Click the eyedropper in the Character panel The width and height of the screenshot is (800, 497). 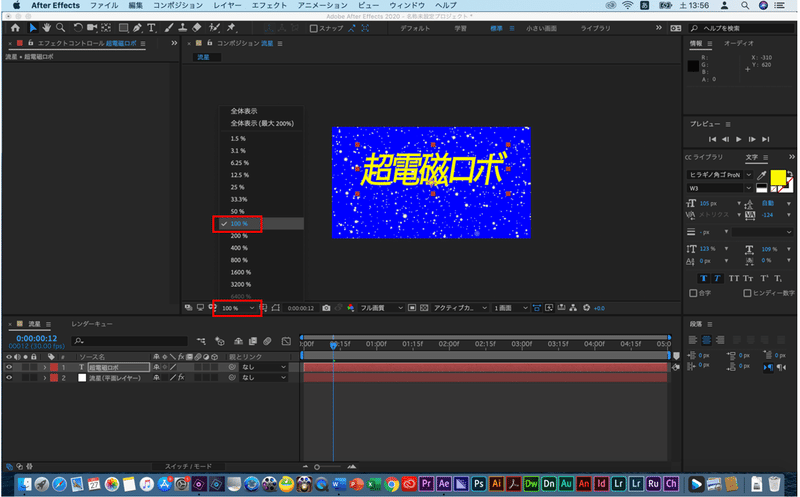[762, 175]
